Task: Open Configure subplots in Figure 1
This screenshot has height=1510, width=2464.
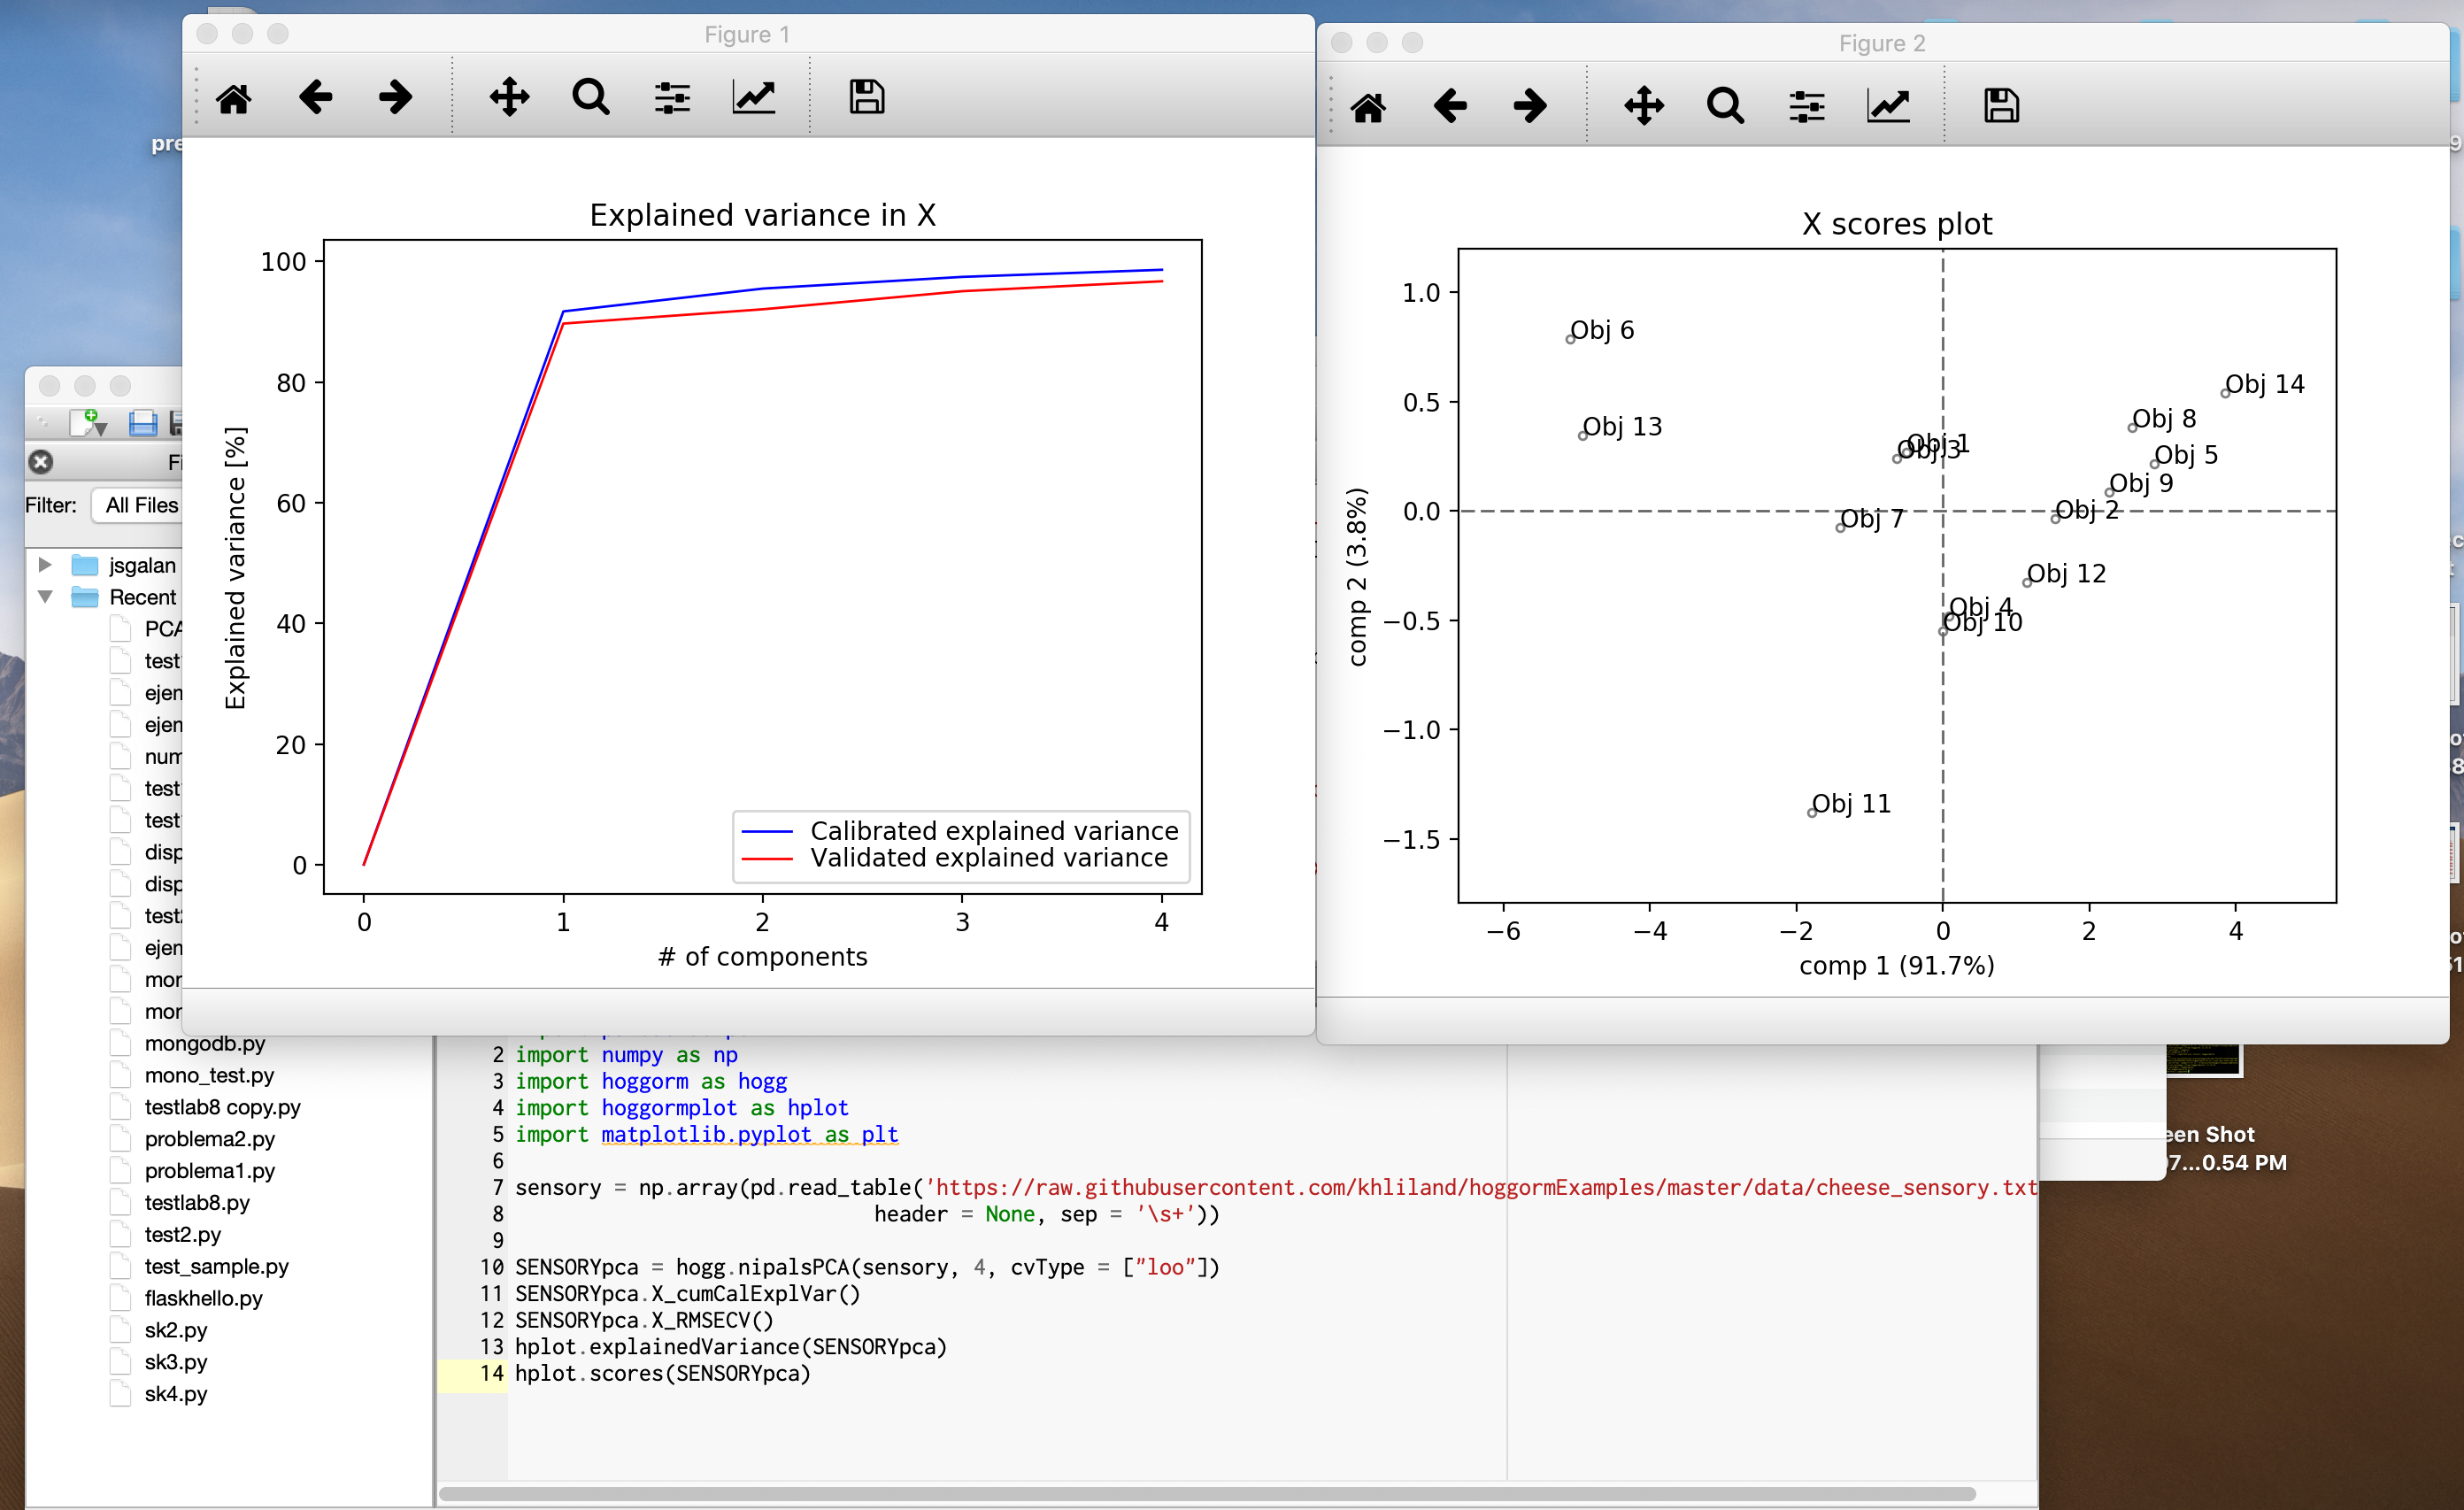Action: 672,98
